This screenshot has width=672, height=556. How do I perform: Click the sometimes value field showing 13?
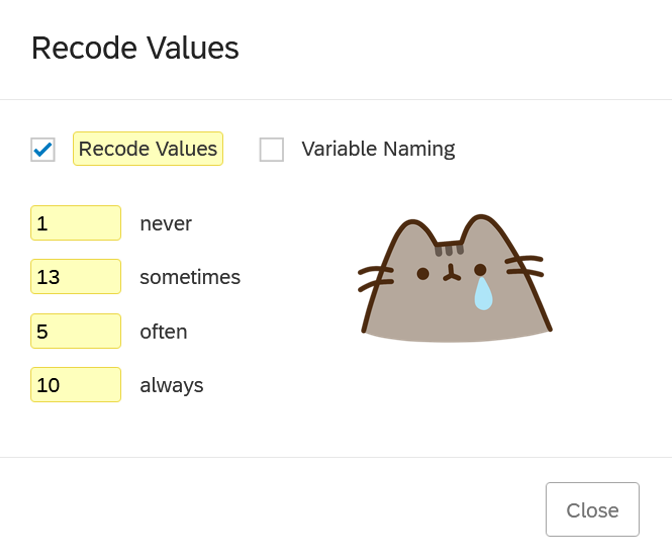pyautogui.click(x=76, y=277)
